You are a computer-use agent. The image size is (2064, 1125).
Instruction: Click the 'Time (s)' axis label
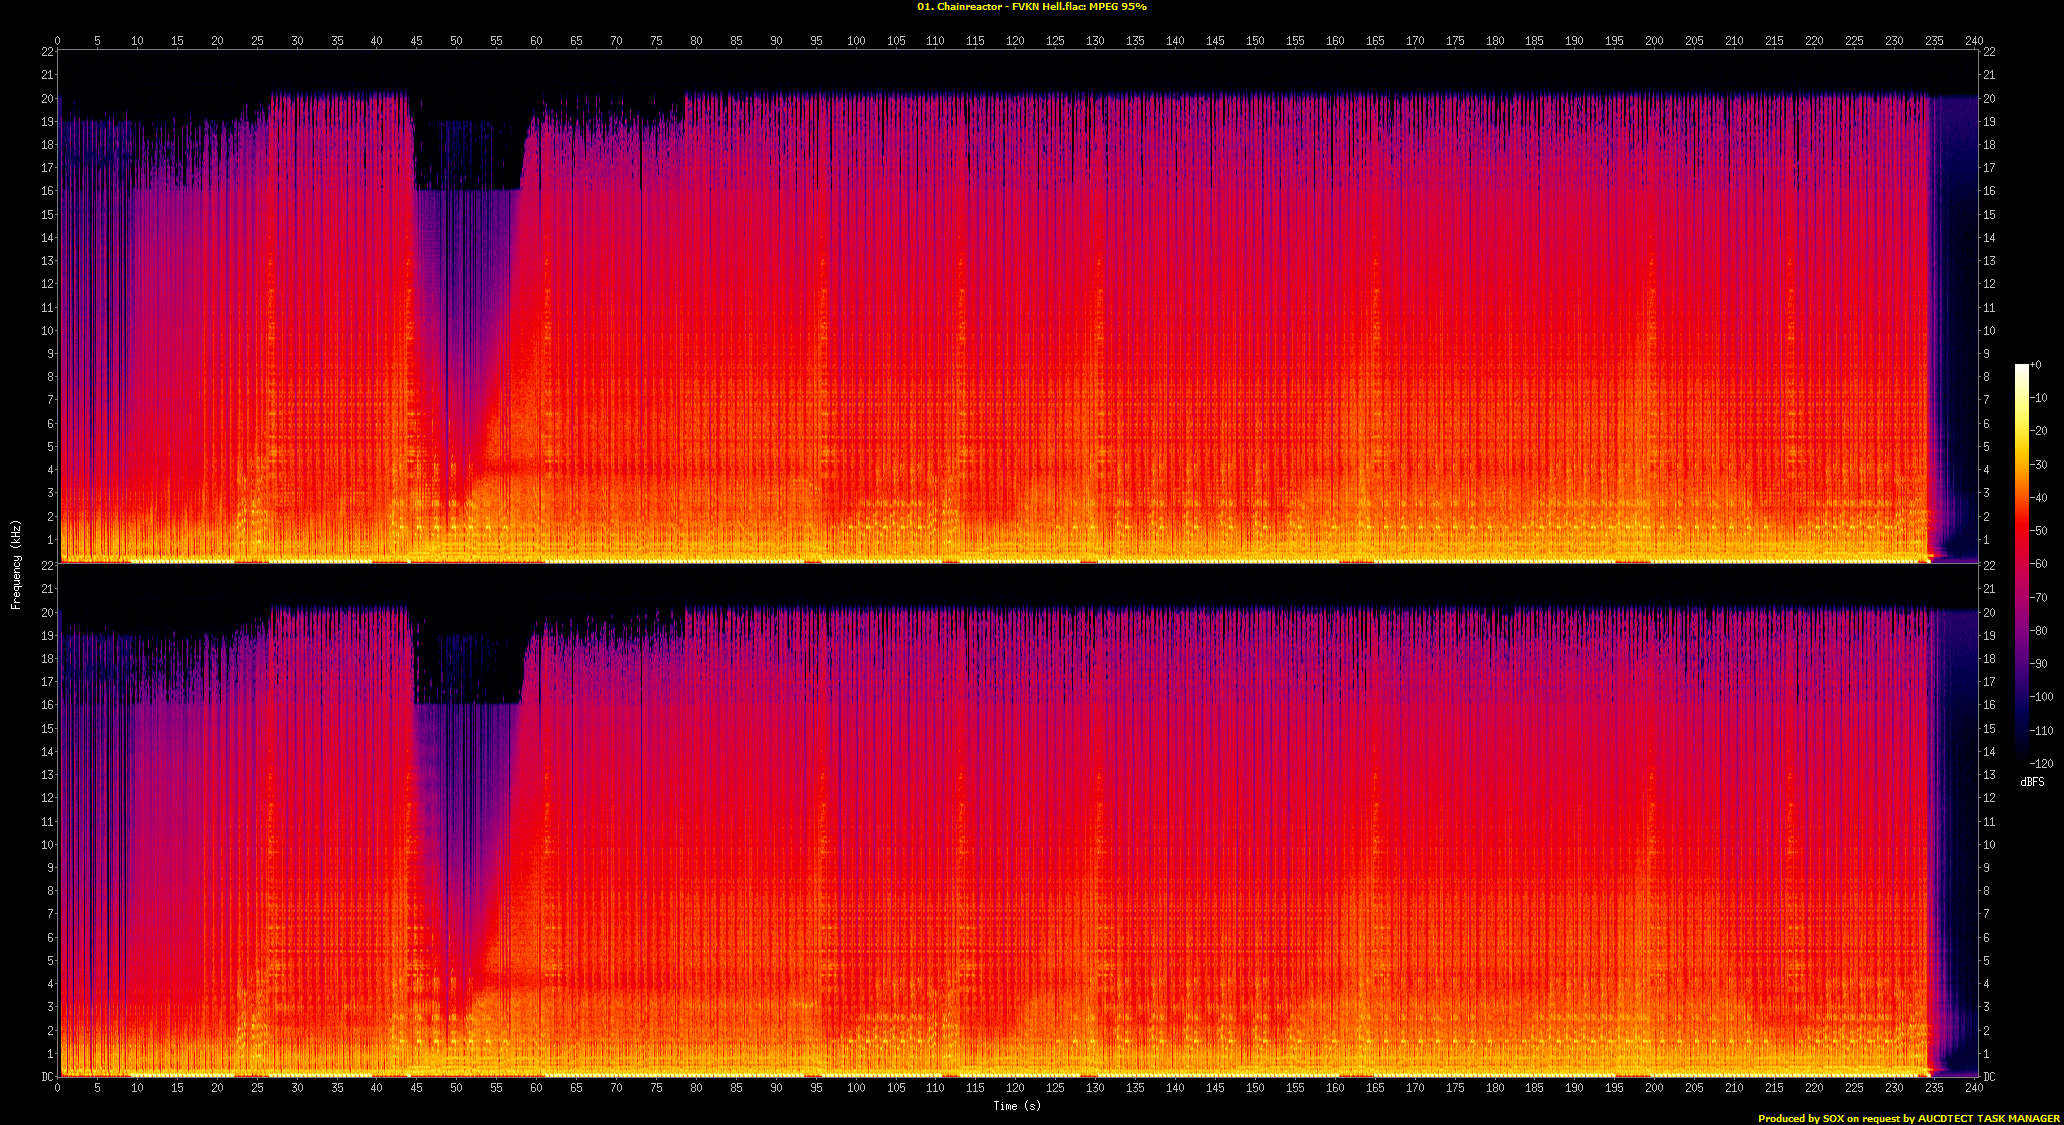pos(1017,1106)
